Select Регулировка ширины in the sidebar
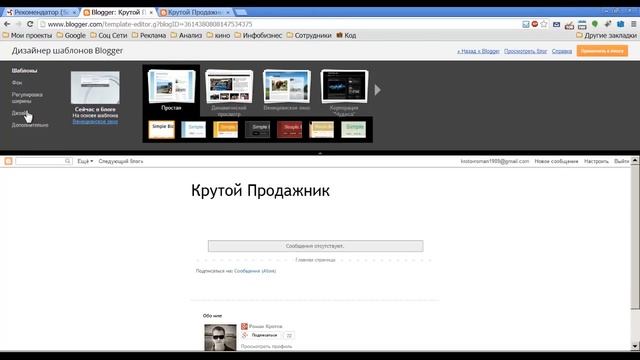This screenshot has width=640, height=360. 27,98
